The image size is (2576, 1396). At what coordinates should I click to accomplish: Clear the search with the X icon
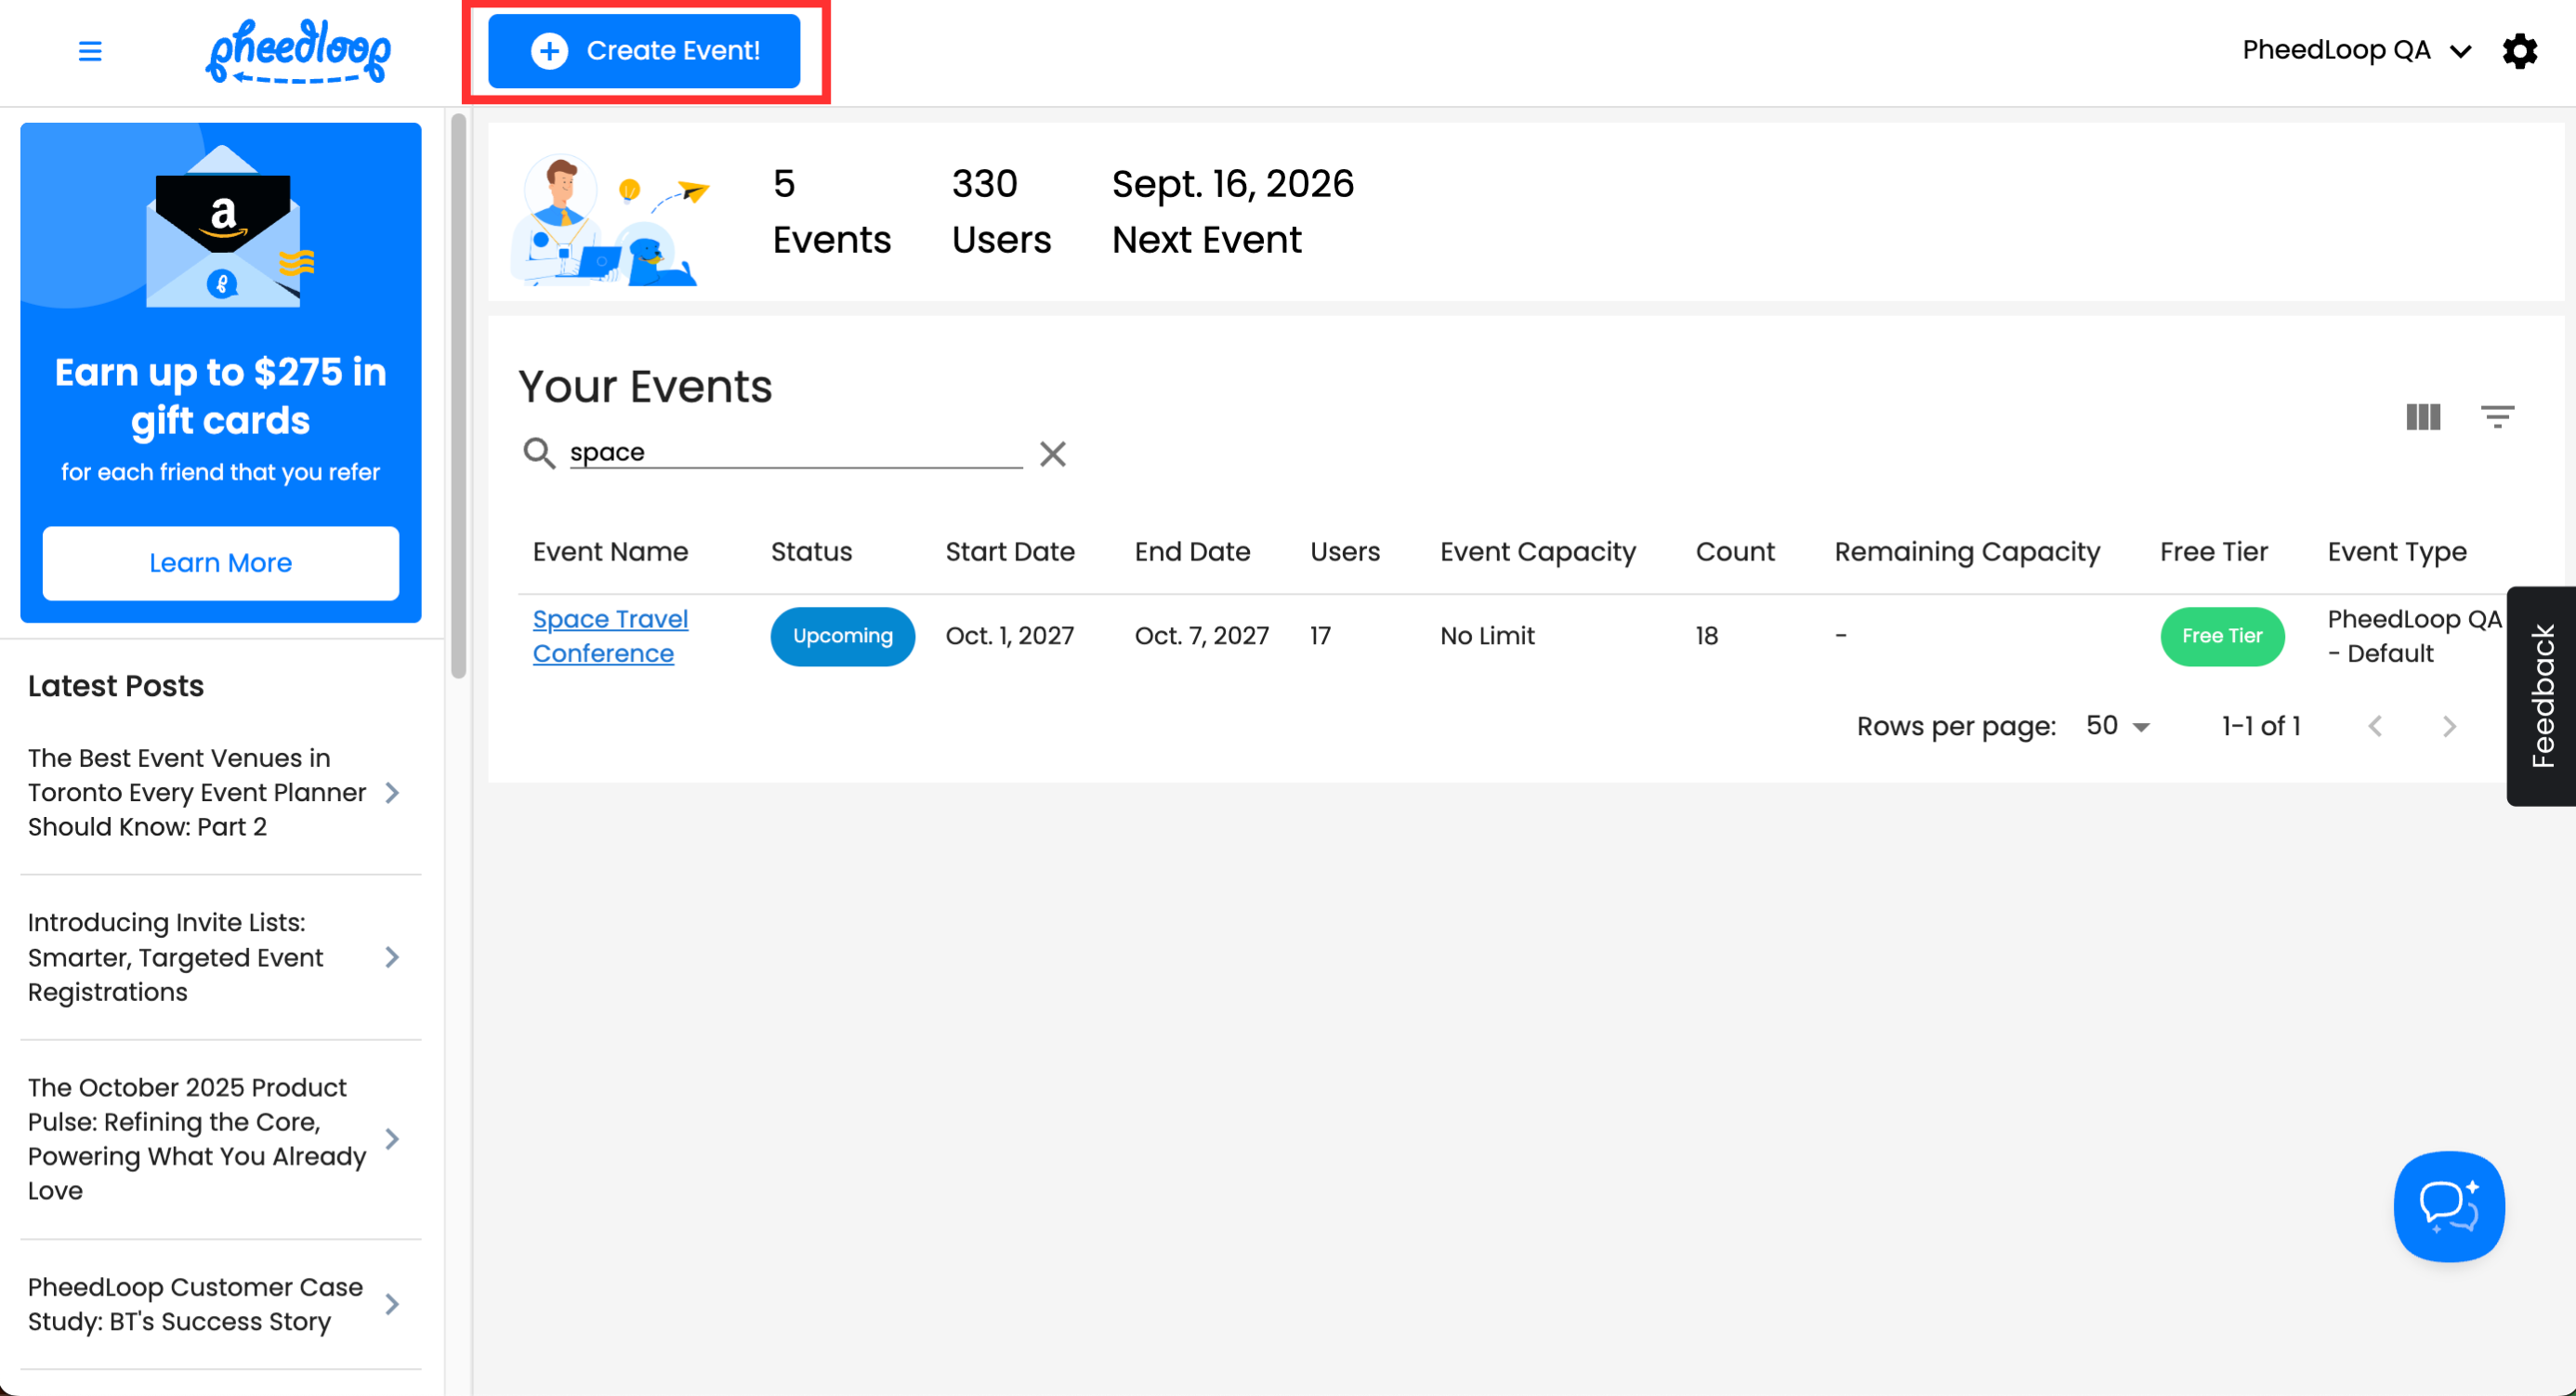(x=1052, y=454)
